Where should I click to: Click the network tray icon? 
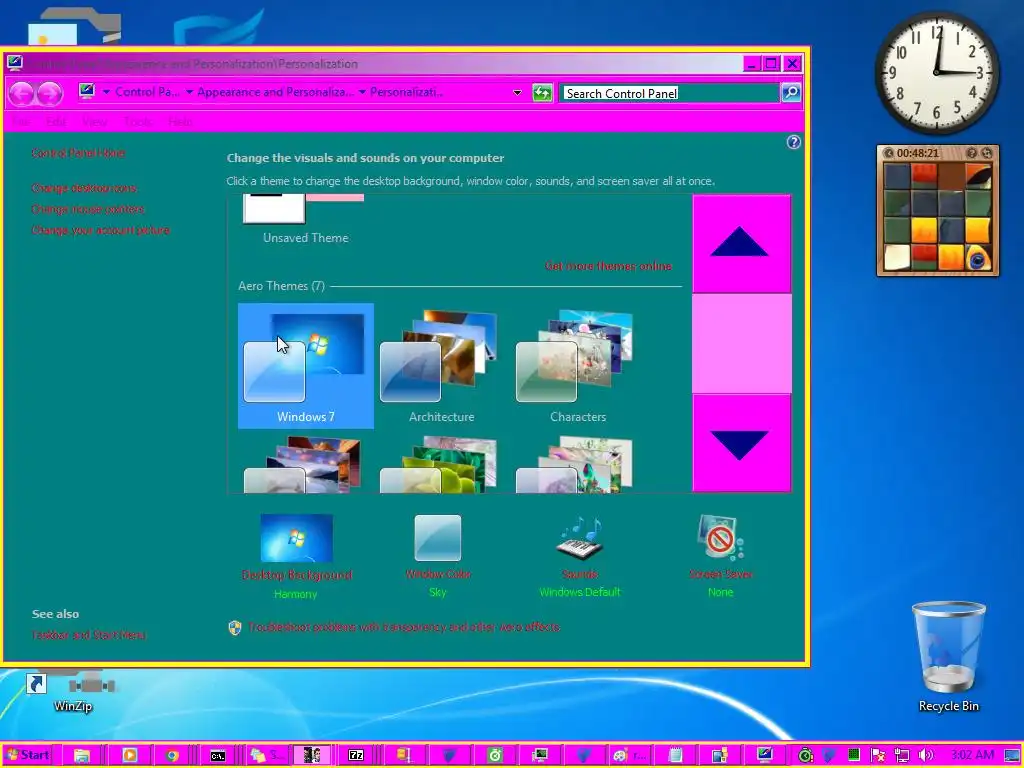901,756
